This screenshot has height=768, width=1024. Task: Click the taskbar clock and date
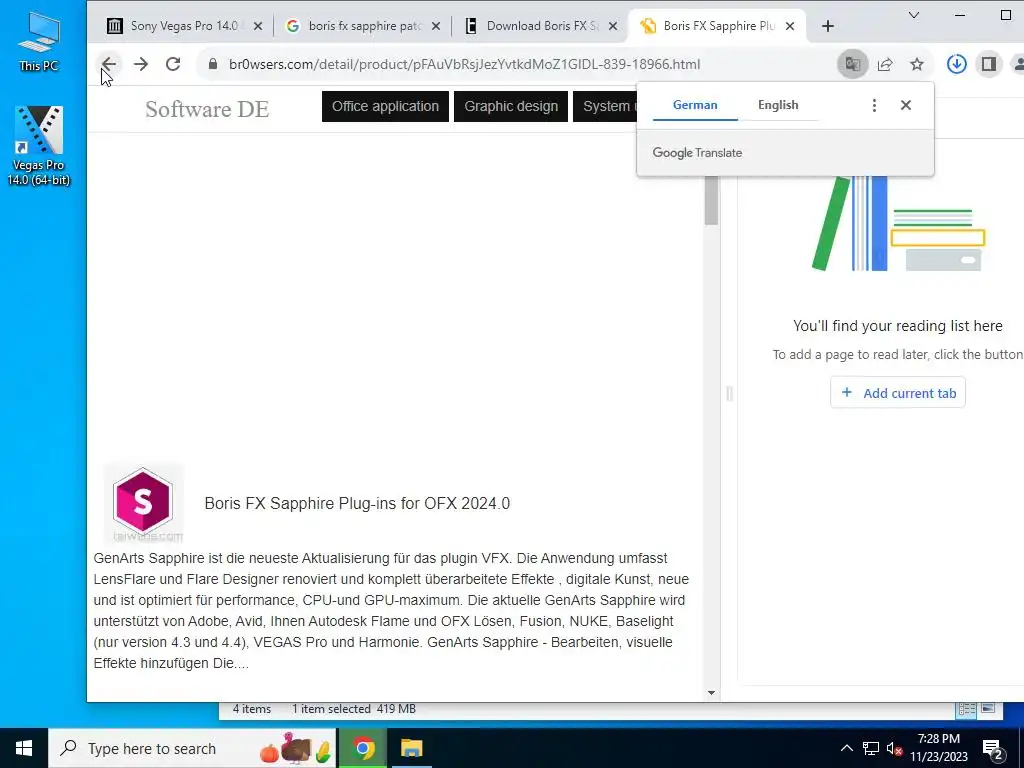point(938,748)
